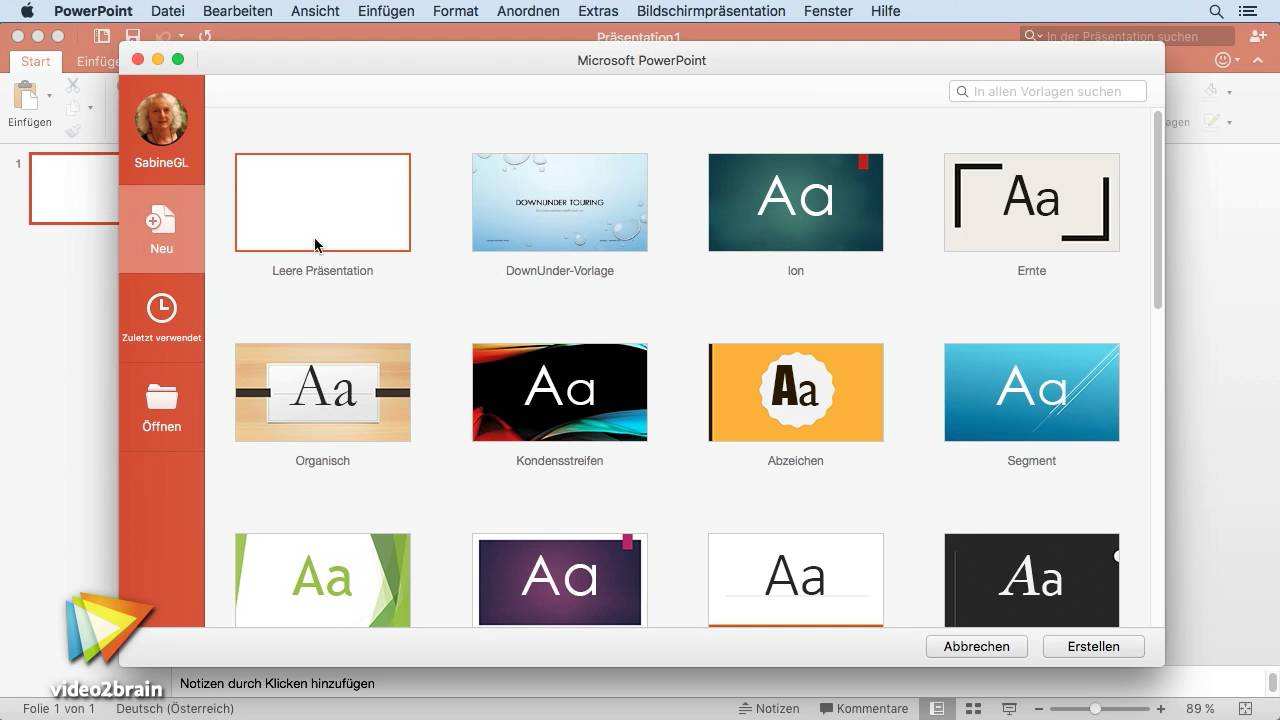Toggle Kommentare in the status bar
1280x720 pixels.
click(x=864, y=708)
